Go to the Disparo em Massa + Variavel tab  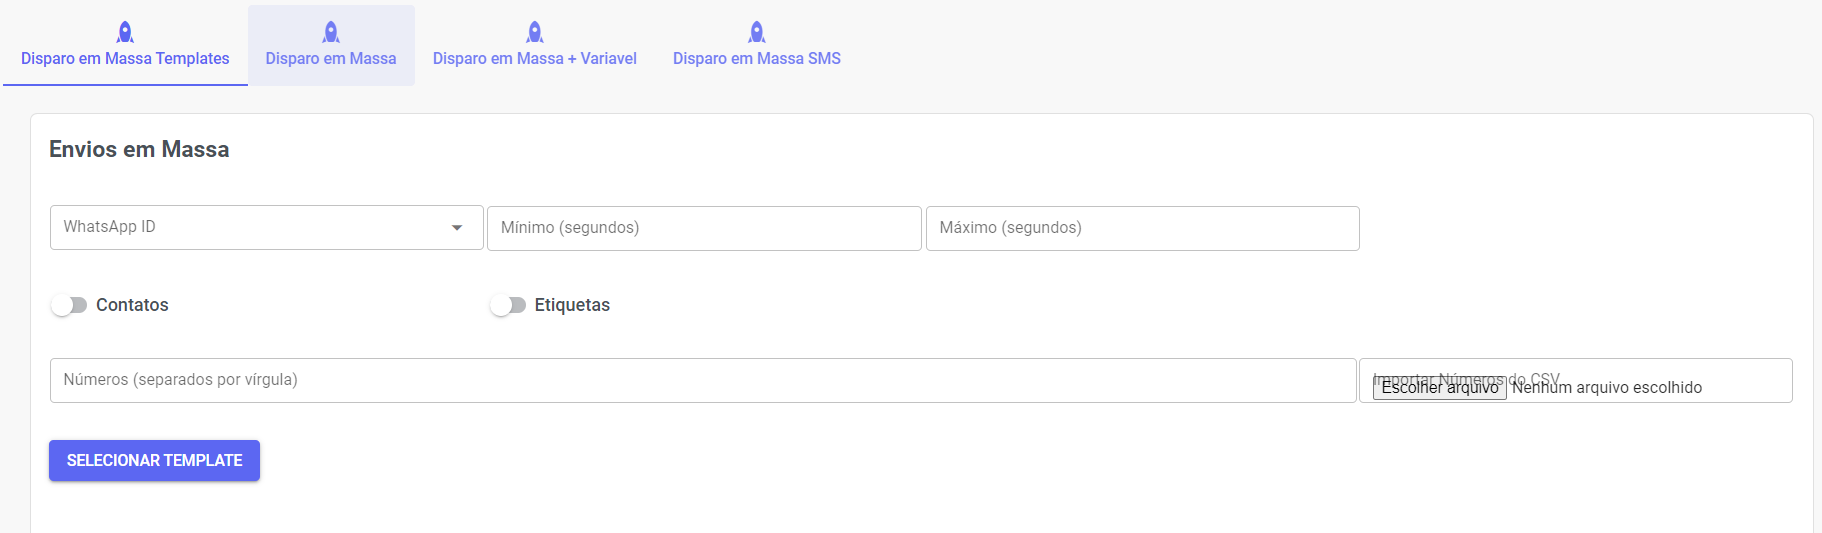click(x=535, y=59)
